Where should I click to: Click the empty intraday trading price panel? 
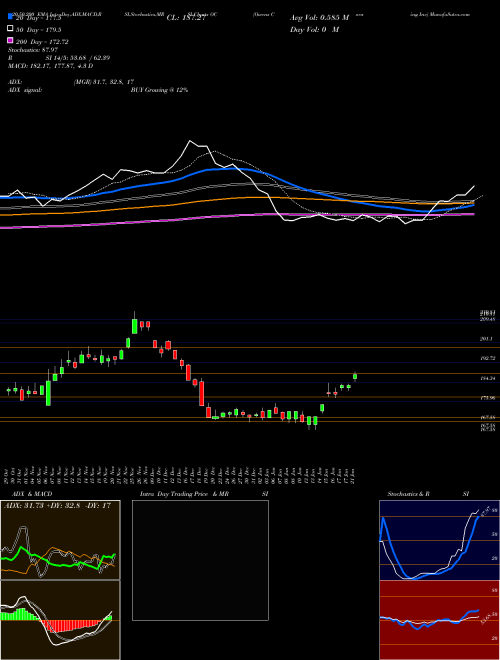coord(200,560)
